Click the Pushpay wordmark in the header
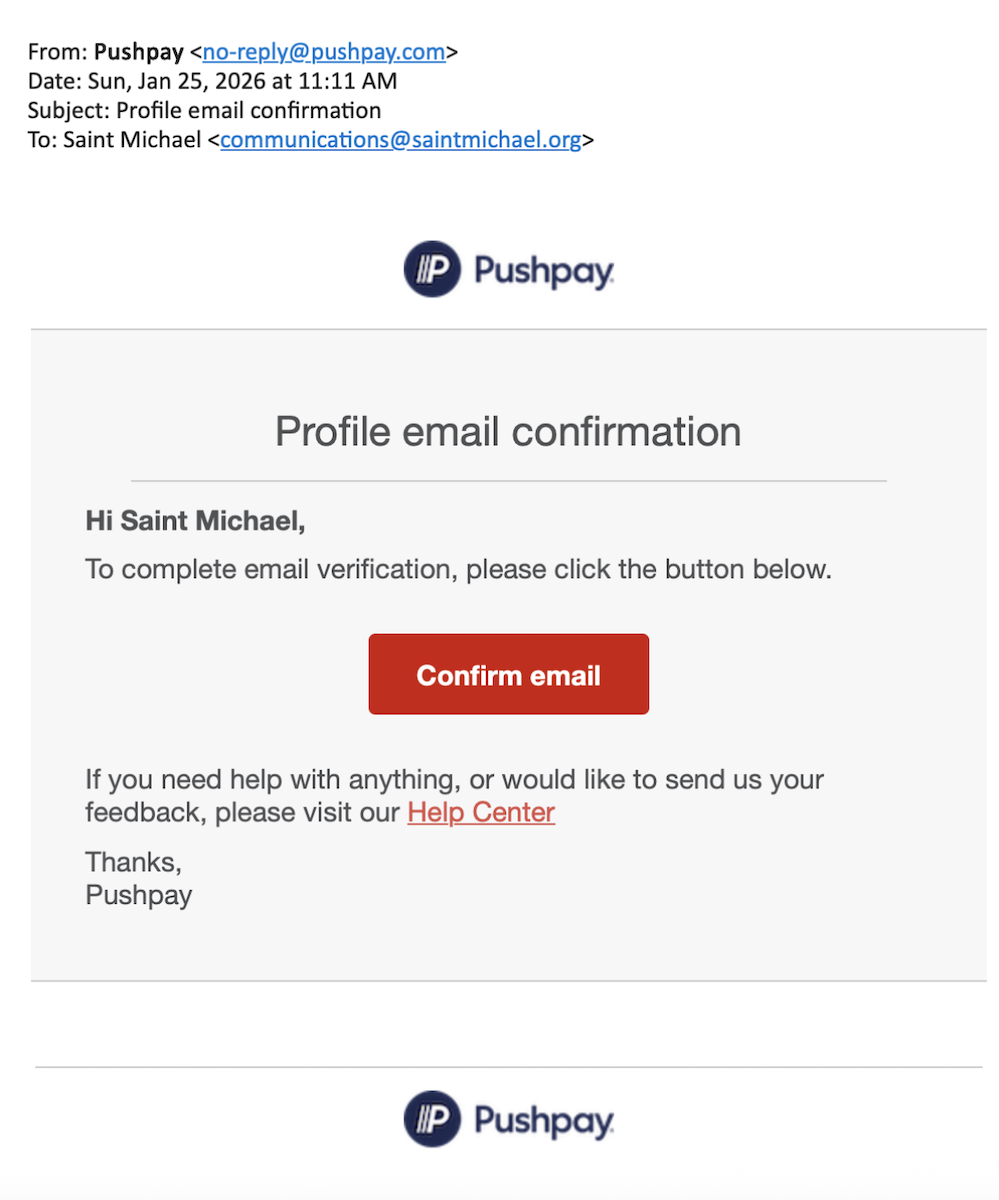Screen dimensions: 999x1200 click(545, 271)
